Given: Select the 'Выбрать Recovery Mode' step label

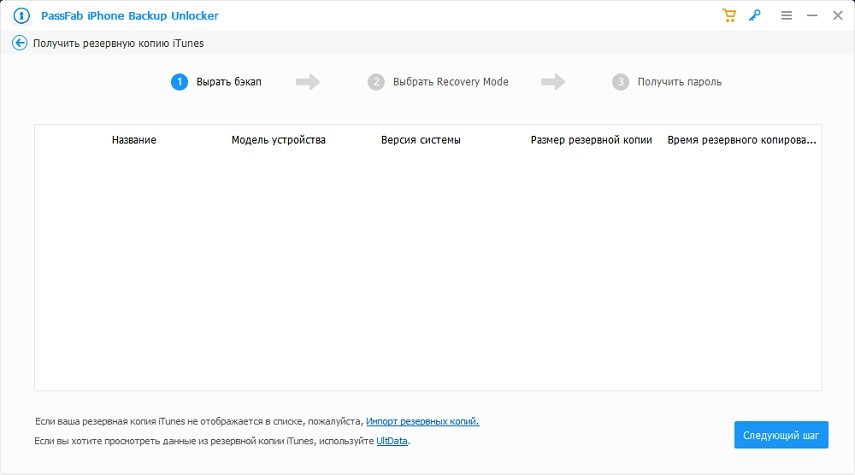Looking at the screenshot, I should tap(450, 82).
